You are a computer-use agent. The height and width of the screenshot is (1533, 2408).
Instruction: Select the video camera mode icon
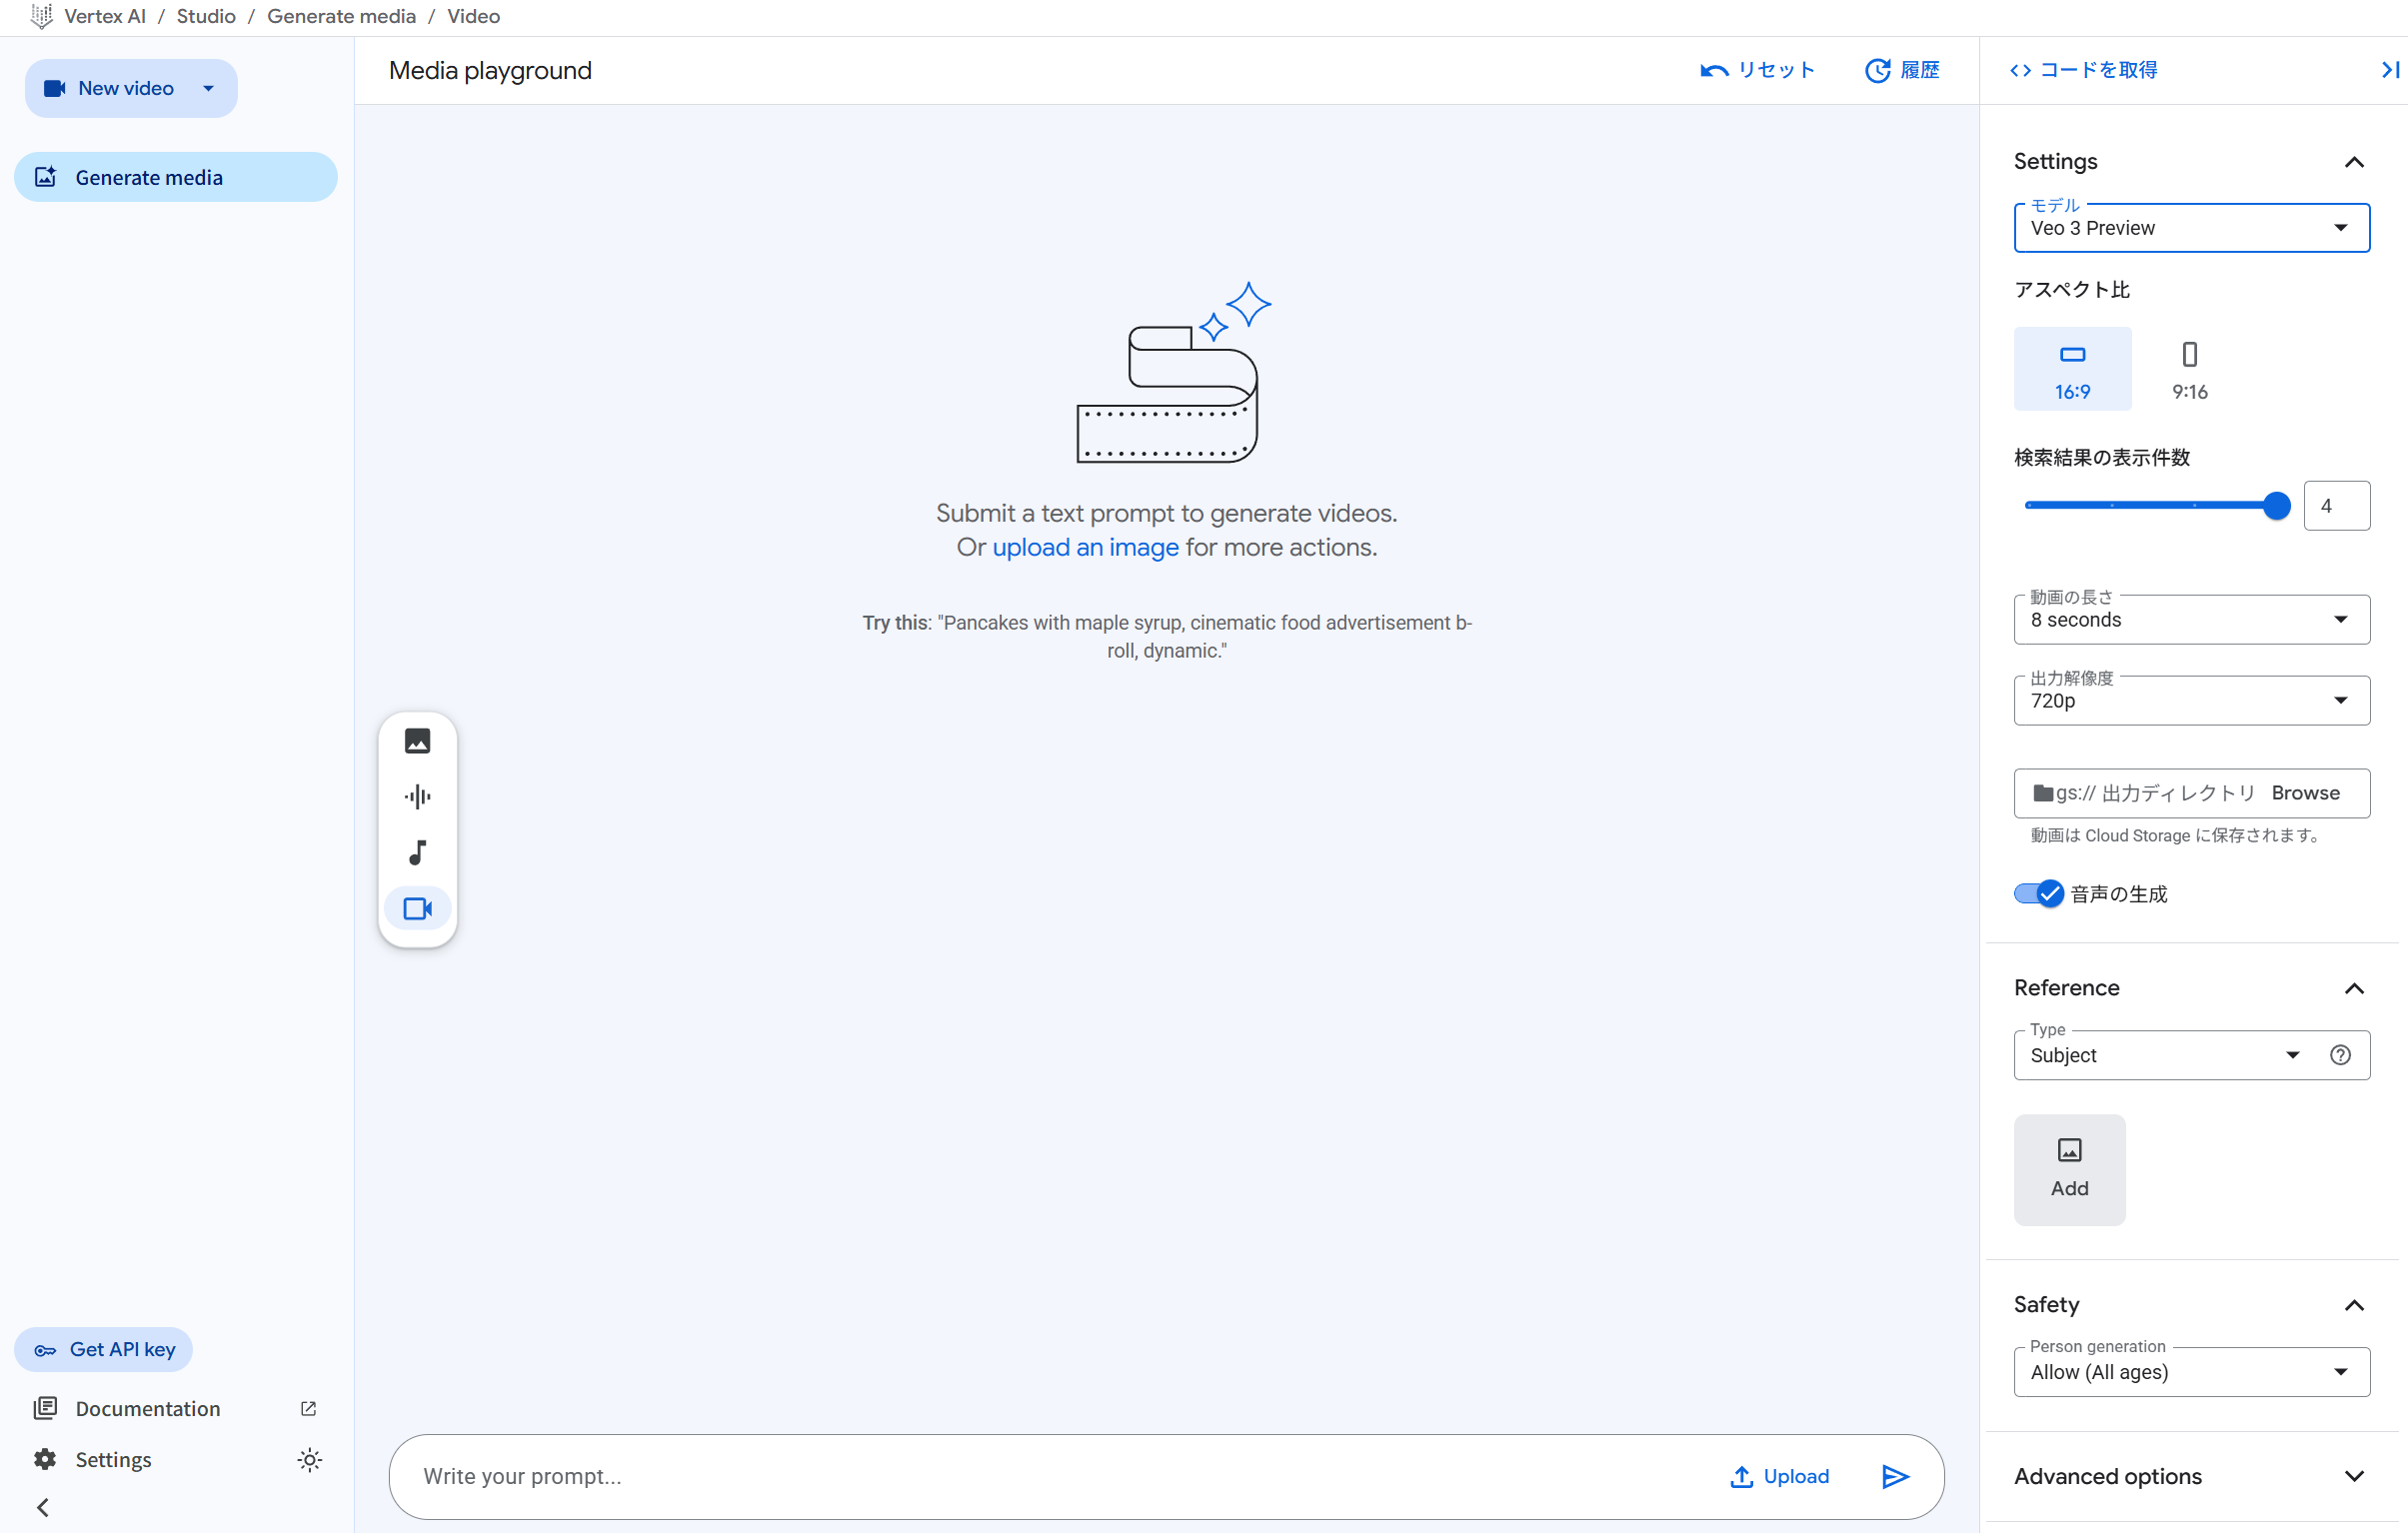417,908
